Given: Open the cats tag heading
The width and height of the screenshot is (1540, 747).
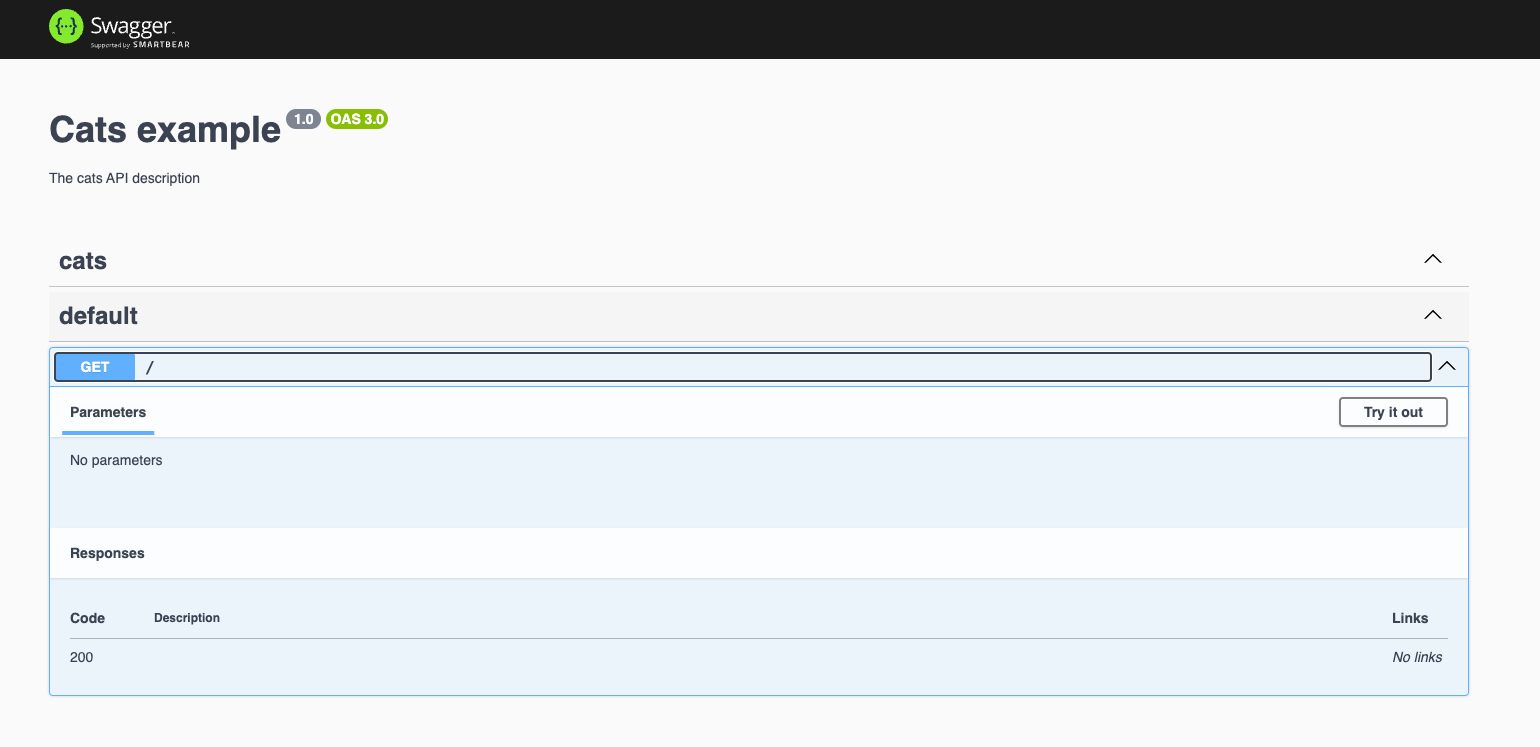Looking at the screenshot, I should coord(83,261).
